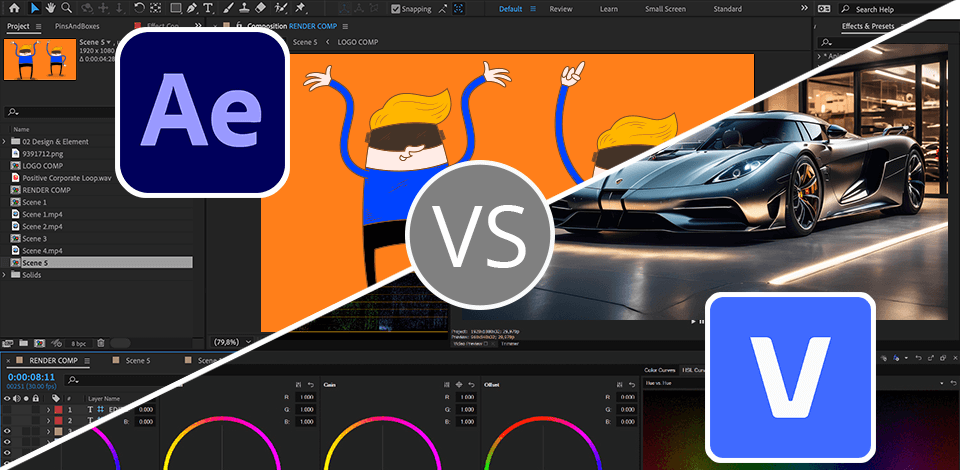960x470 pixels.
Task: Select the Rotation tool
Action: tap(139, 8)
